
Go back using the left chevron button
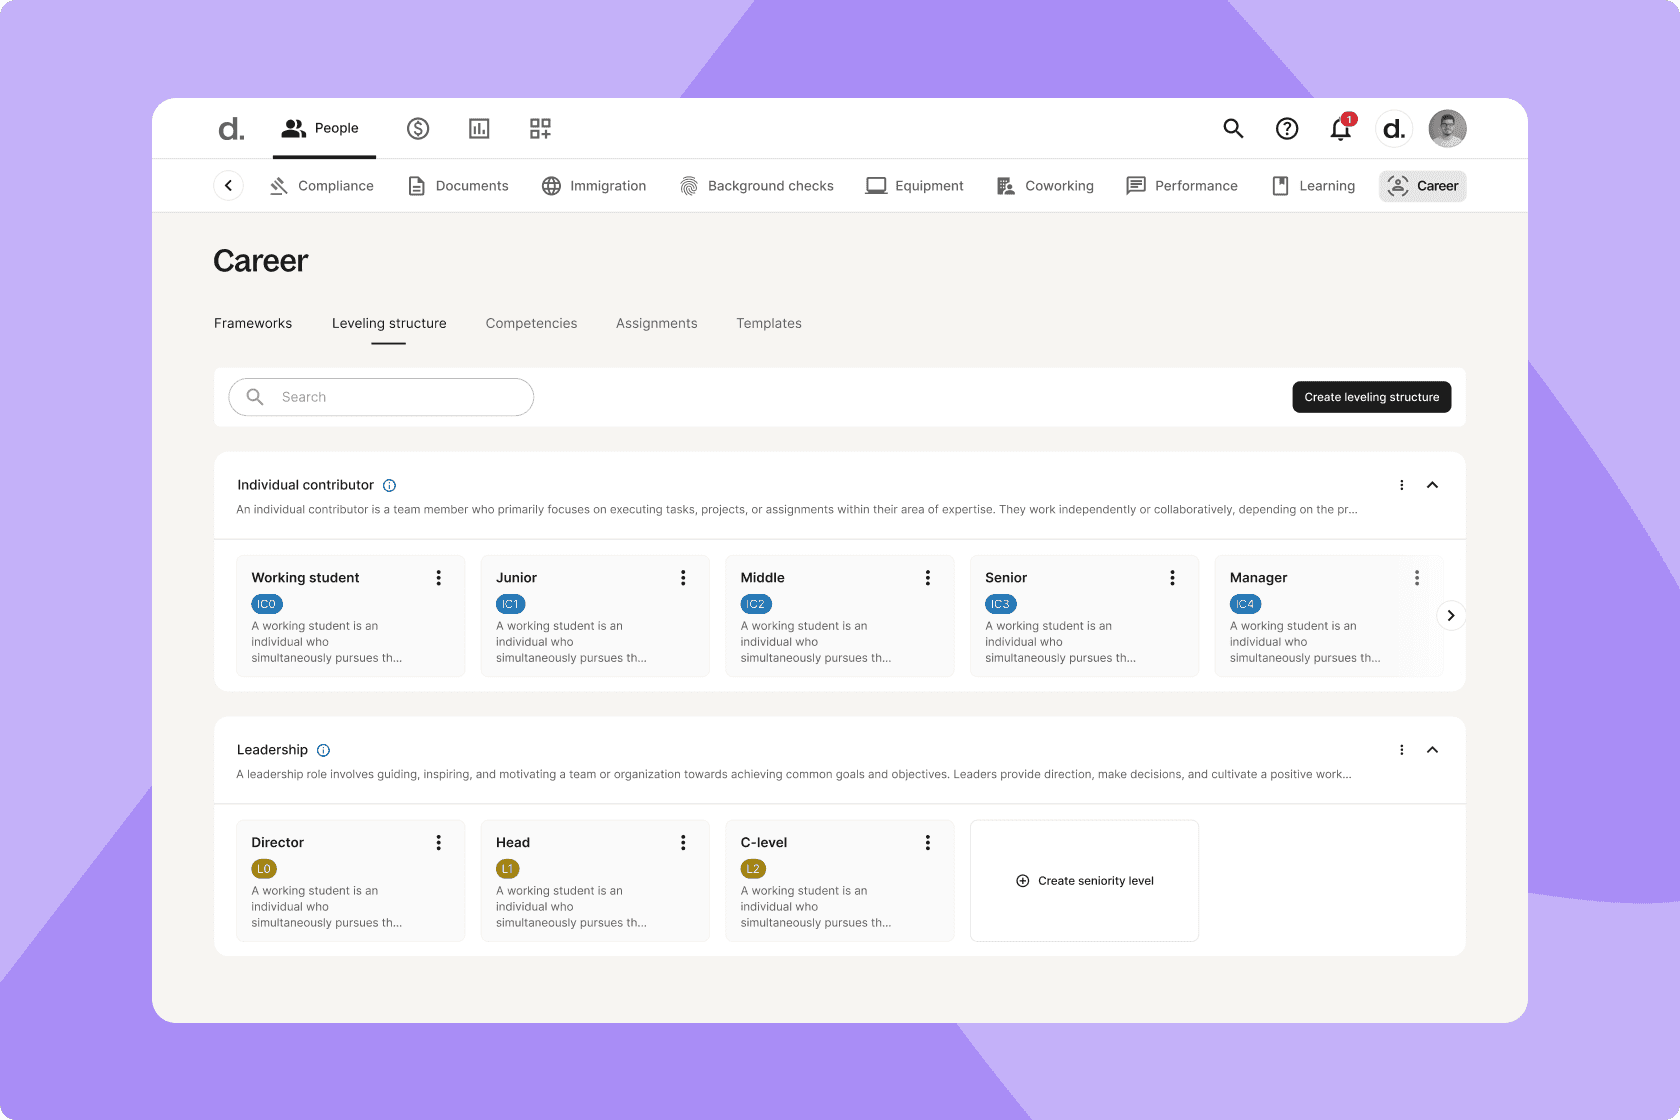228,186
